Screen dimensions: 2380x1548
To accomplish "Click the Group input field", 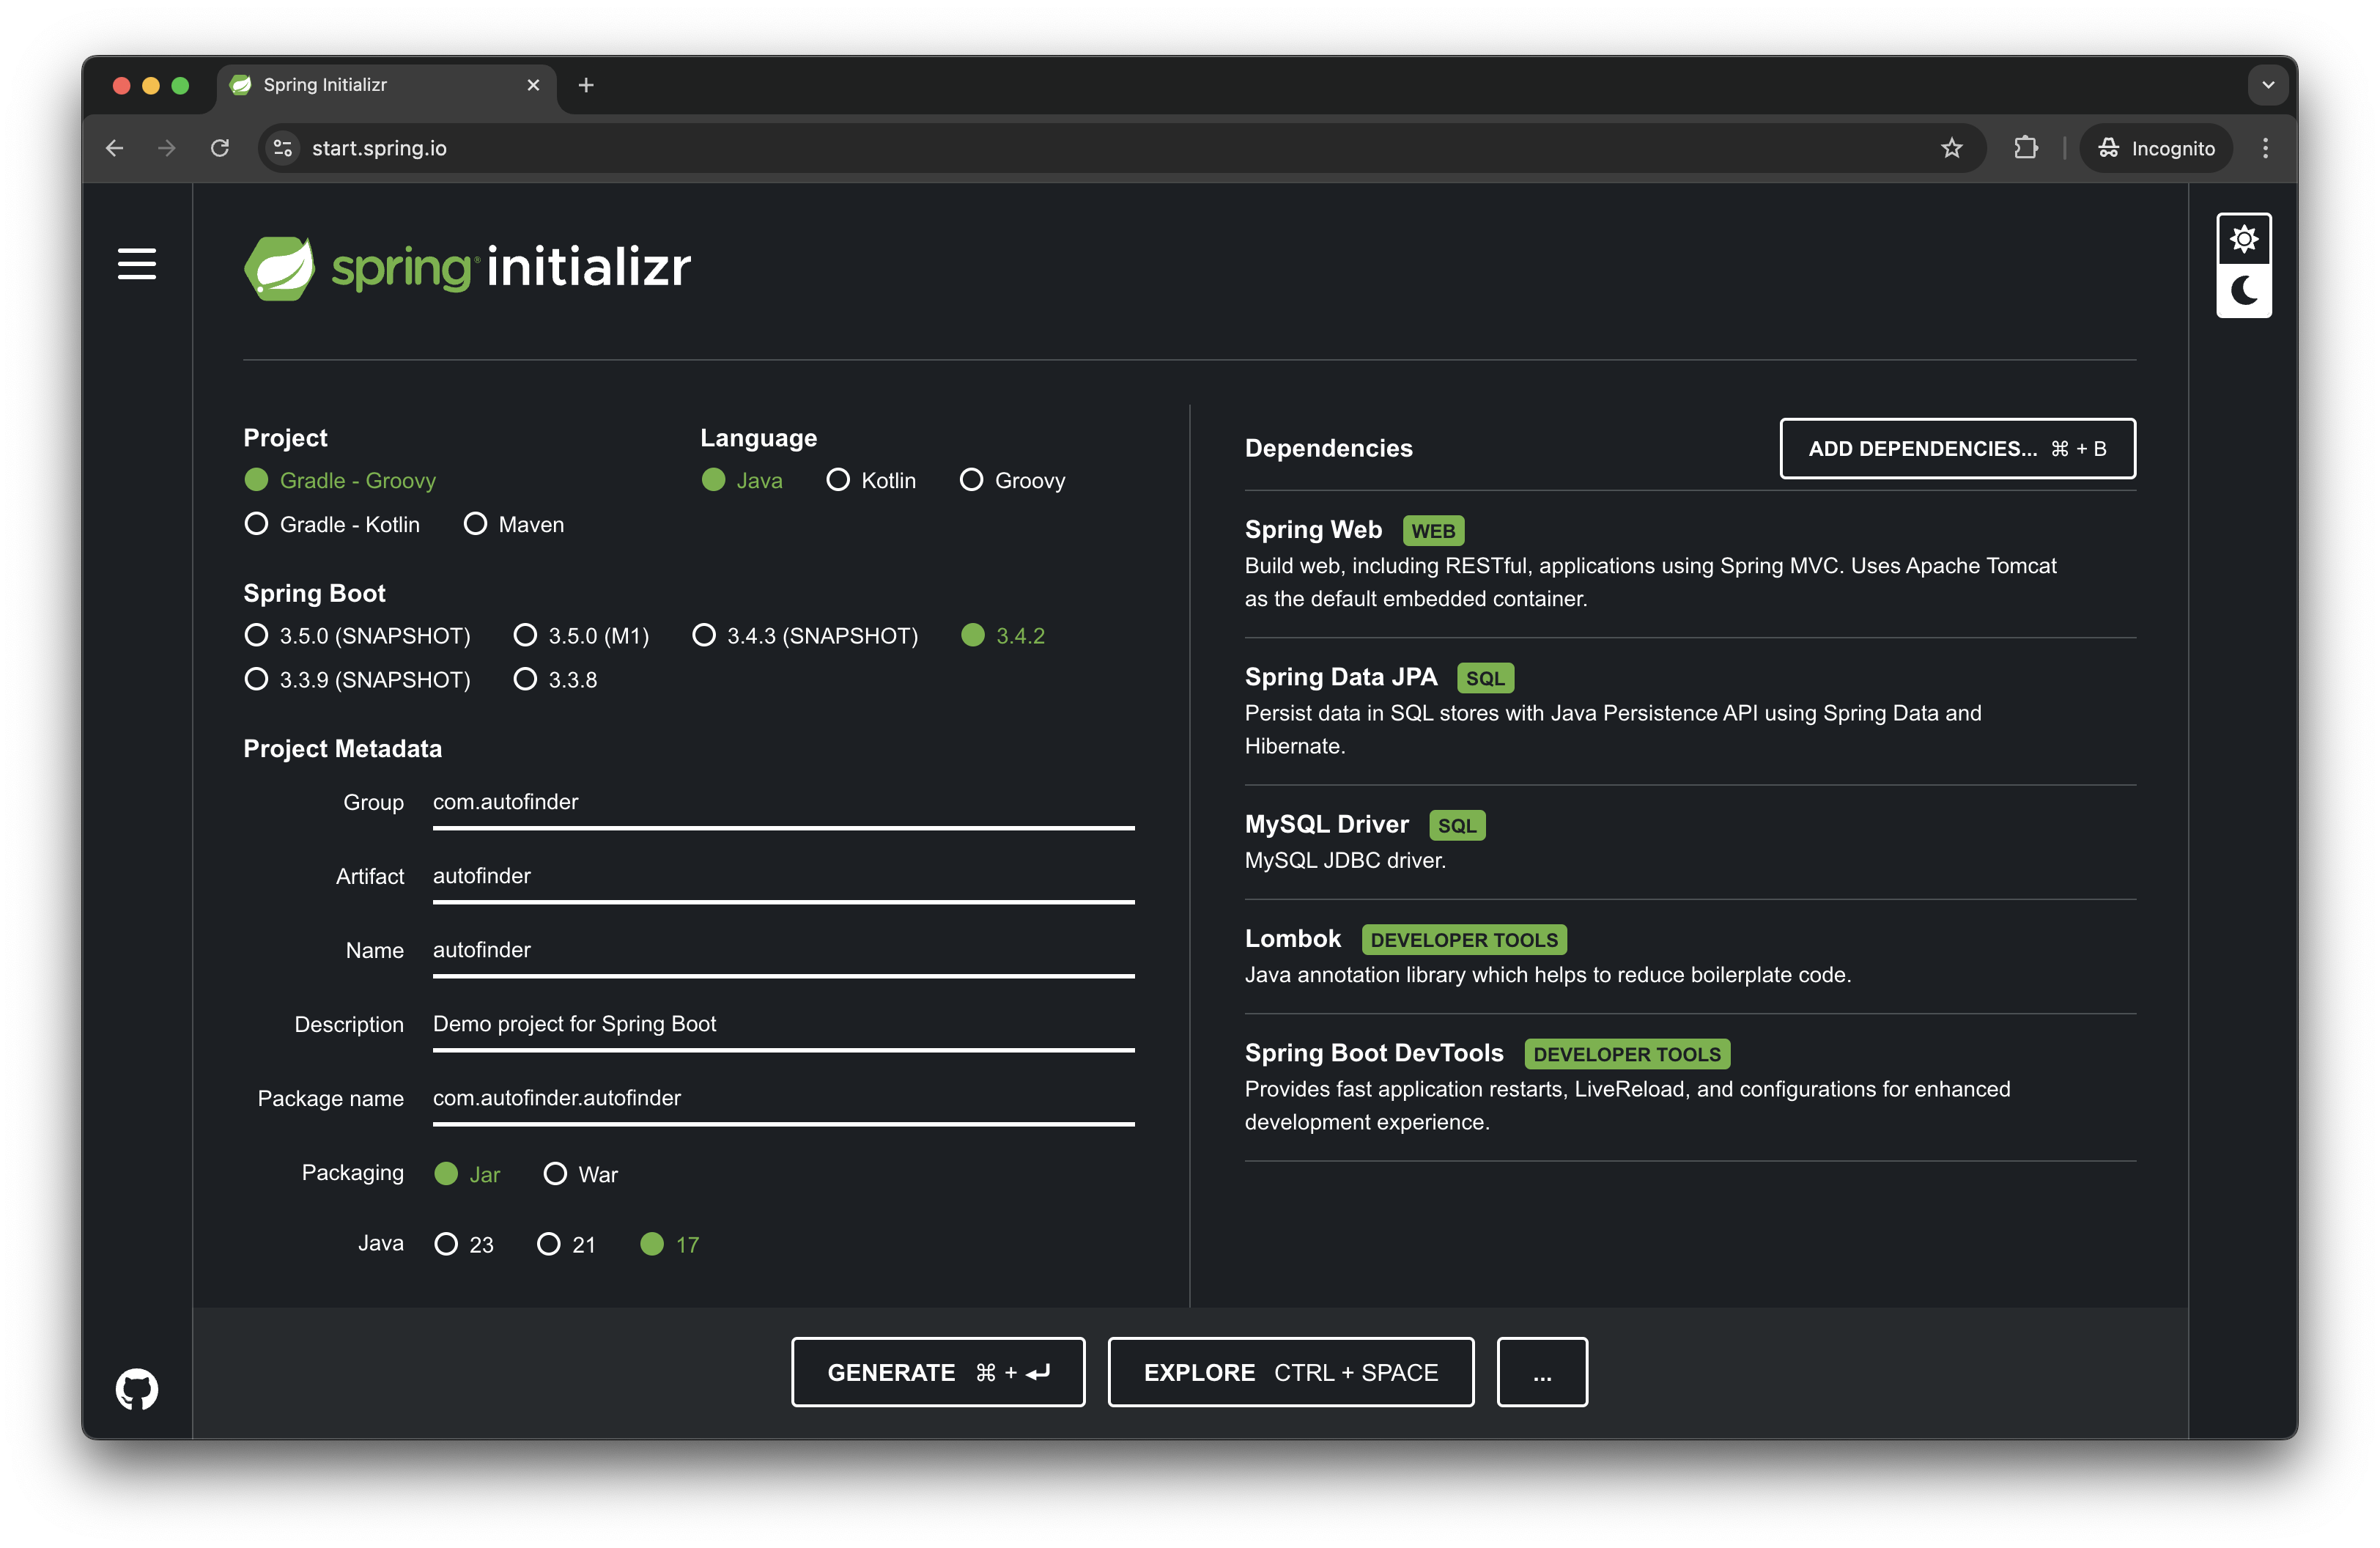I will pos(783,803).
